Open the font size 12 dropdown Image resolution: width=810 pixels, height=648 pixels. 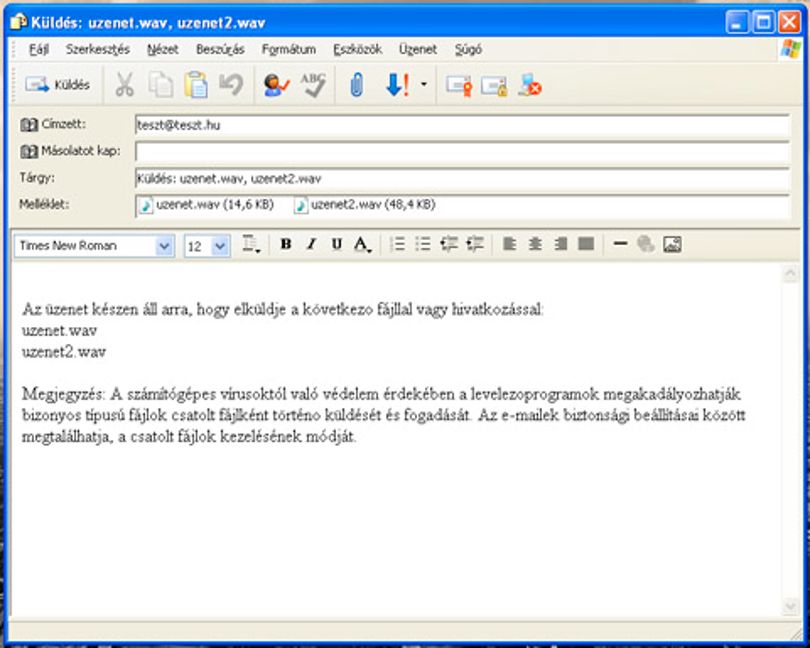coord(220,246)
